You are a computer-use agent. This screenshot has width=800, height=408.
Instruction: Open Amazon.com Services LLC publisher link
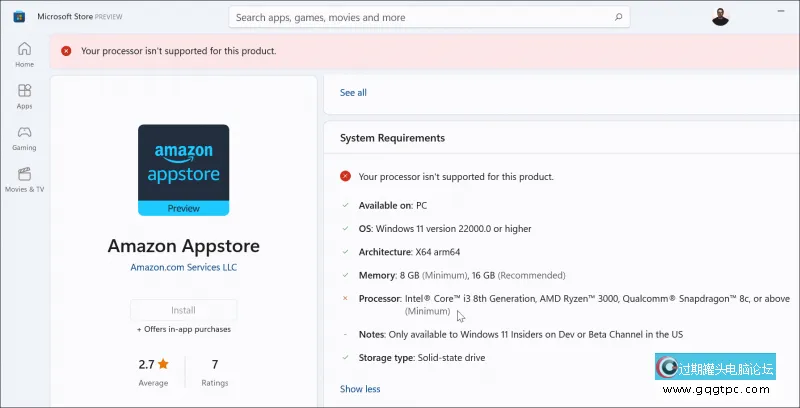183,268
